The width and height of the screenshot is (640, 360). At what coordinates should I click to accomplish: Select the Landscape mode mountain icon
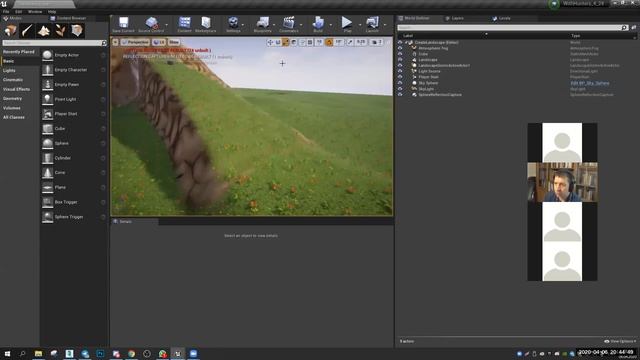[44, 31]
